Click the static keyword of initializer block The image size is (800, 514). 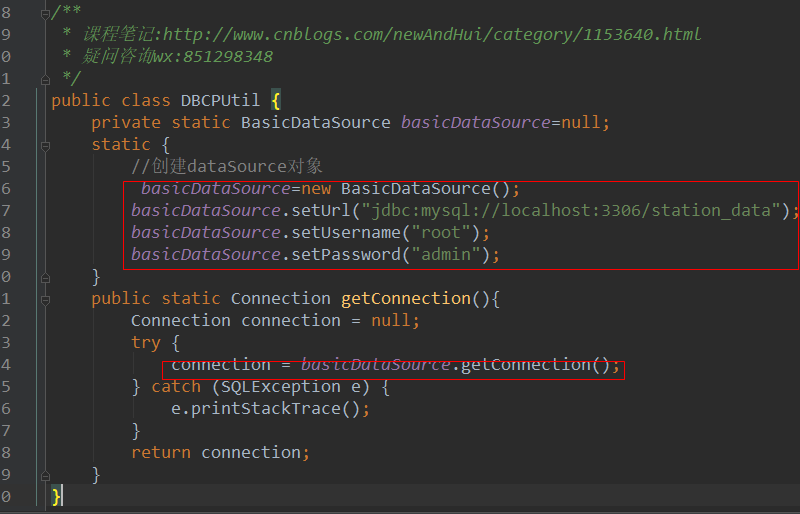[x=121, y=144]
